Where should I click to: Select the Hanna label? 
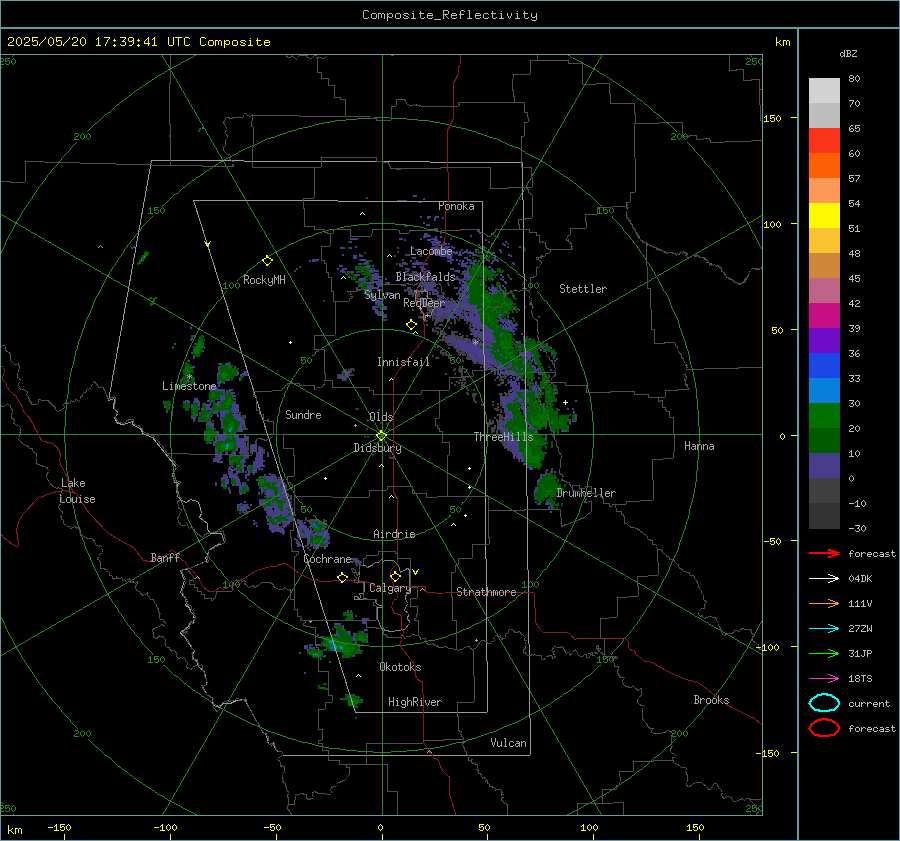(x=699, y=446)
